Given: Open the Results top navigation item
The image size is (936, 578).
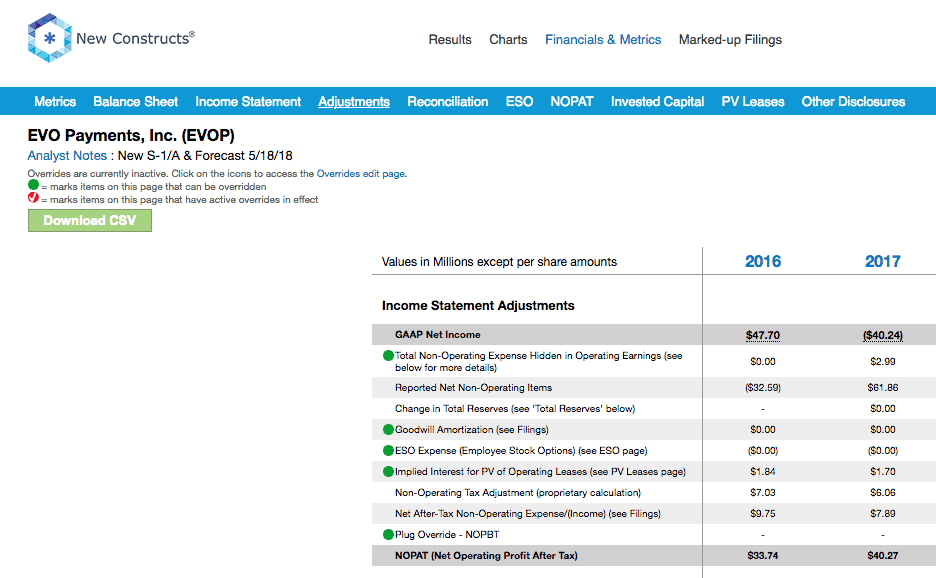Looking at the screenshot, I should pos(450,39).
